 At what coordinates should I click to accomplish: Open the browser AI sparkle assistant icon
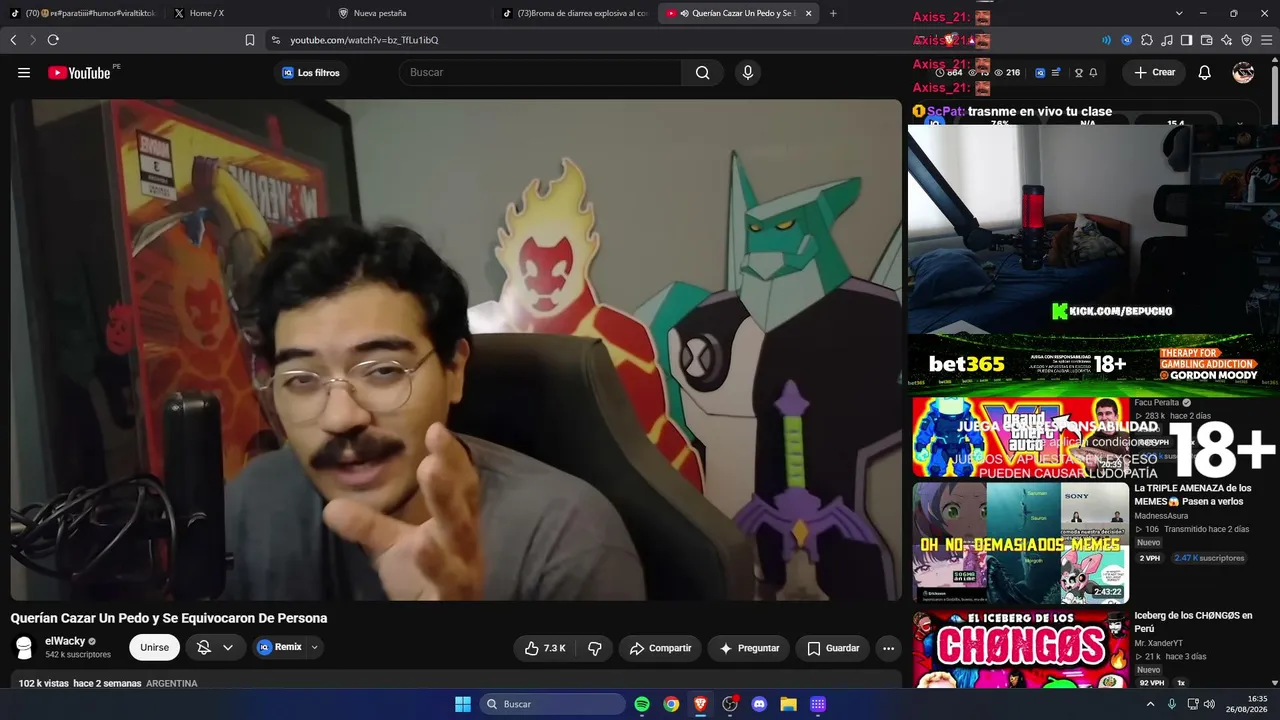1226,40
